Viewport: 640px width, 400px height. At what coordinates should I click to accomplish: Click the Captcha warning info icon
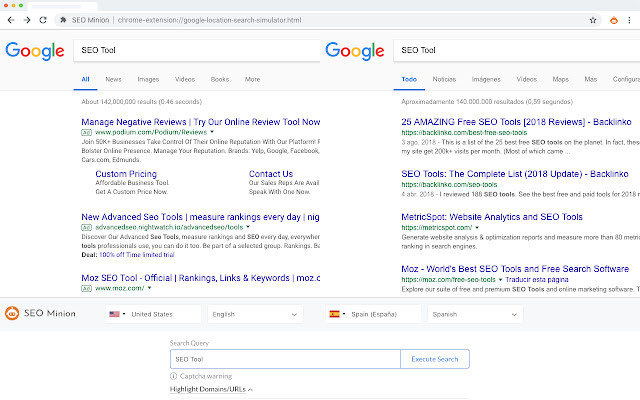point(174,376)
